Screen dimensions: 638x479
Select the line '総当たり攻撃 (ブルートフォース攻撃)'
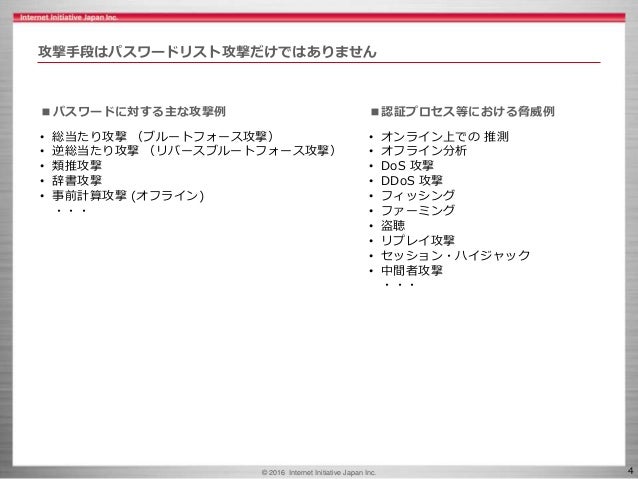coord(162,136)
